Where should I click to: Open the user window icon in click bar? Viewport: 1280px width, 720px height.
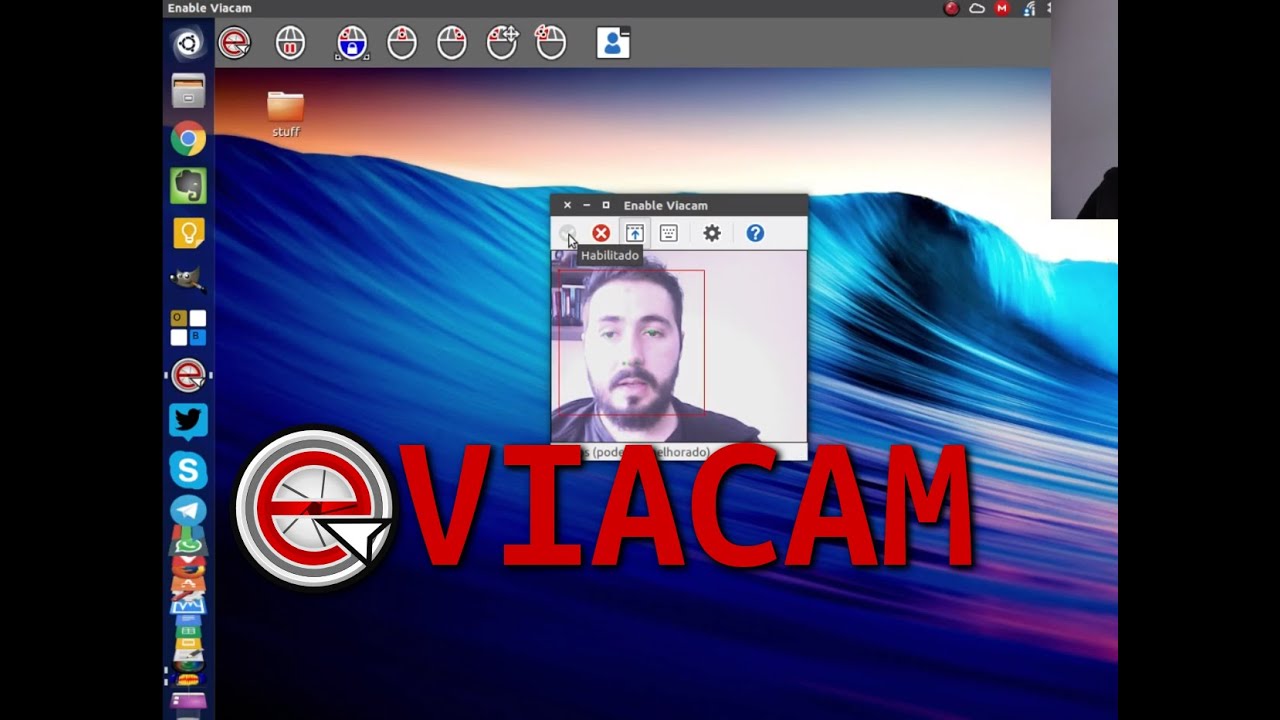tap(613, 42)
